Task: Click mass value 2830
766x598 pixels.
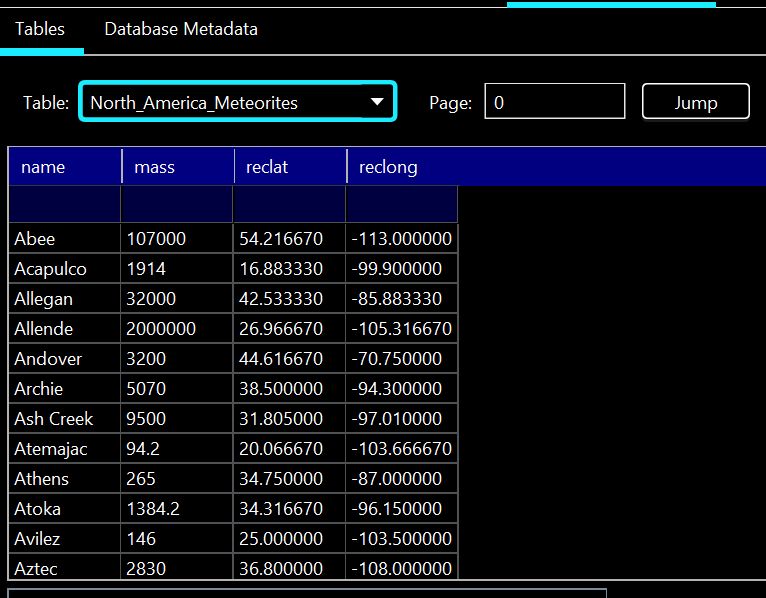Action: pos(177,567)
